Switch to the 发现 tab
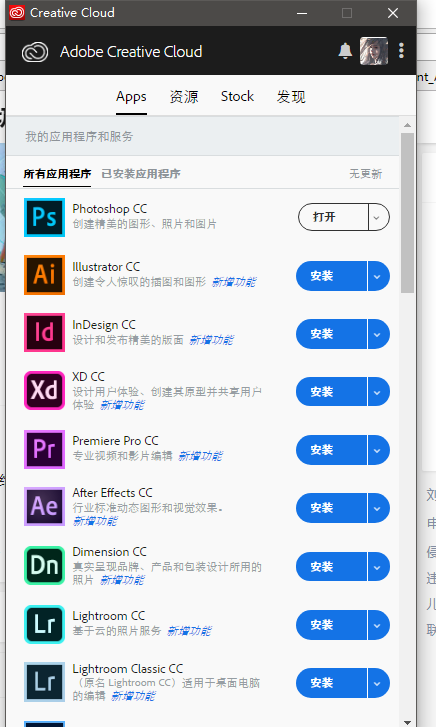The height and width of the screenshot is (727, 436). pos(291,96)
